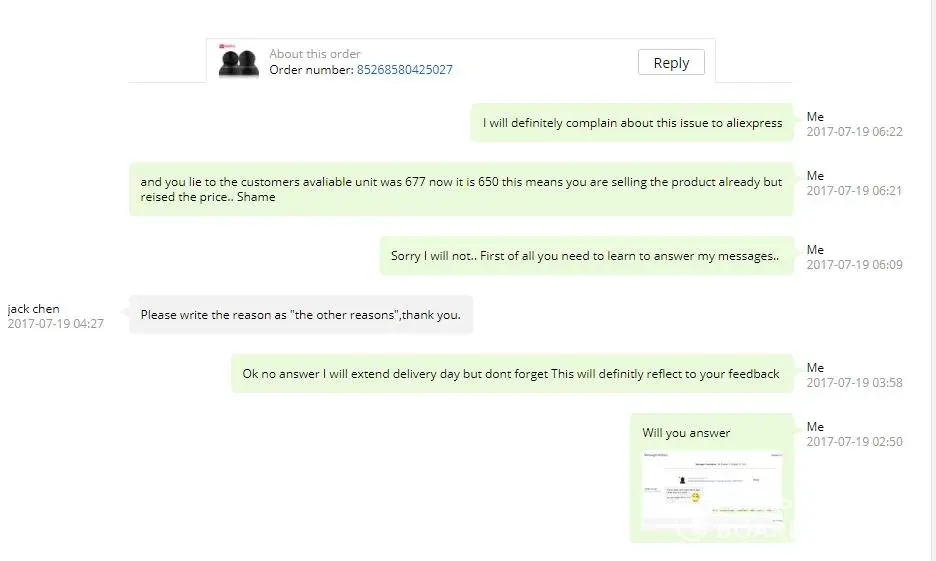The height and width of the screenshot is (561, 936).
Task: Select the 'Sorry I will not' message bubble
Action: (x=584, y=256)
